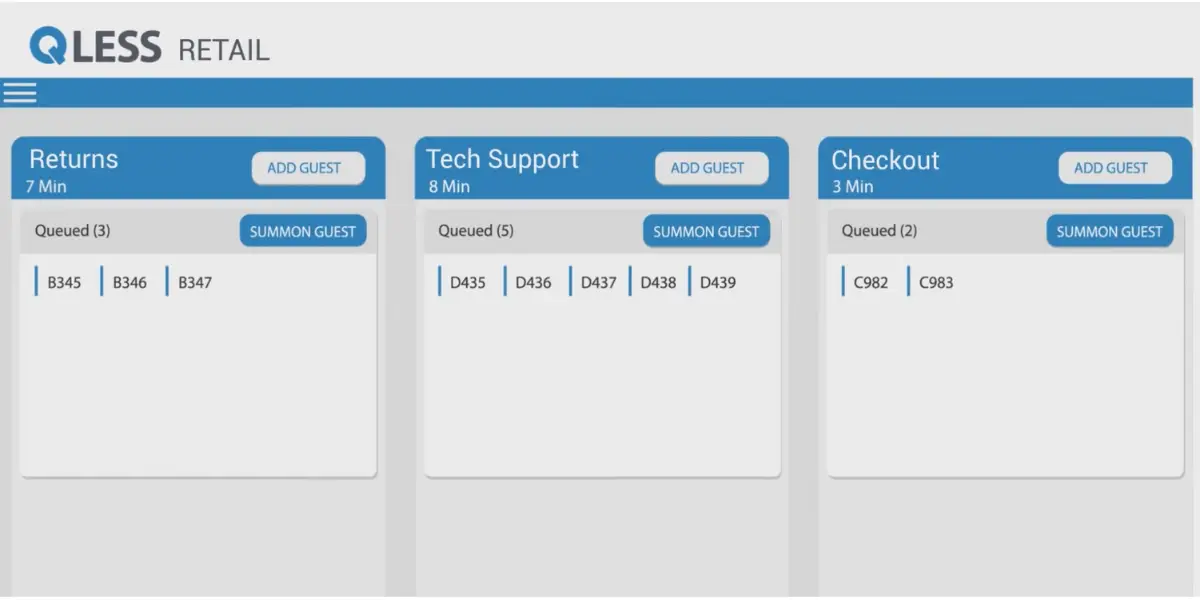The width and height of the screenshot is (1200, 600).
Task: Click the 8 Min wait time
Action: point(449,187)
